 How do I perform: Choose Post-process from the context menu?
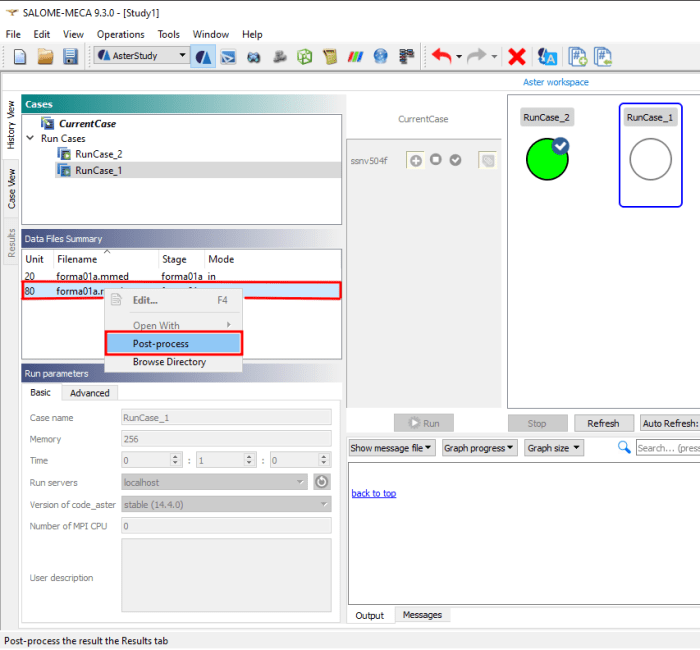click(174, 343)
